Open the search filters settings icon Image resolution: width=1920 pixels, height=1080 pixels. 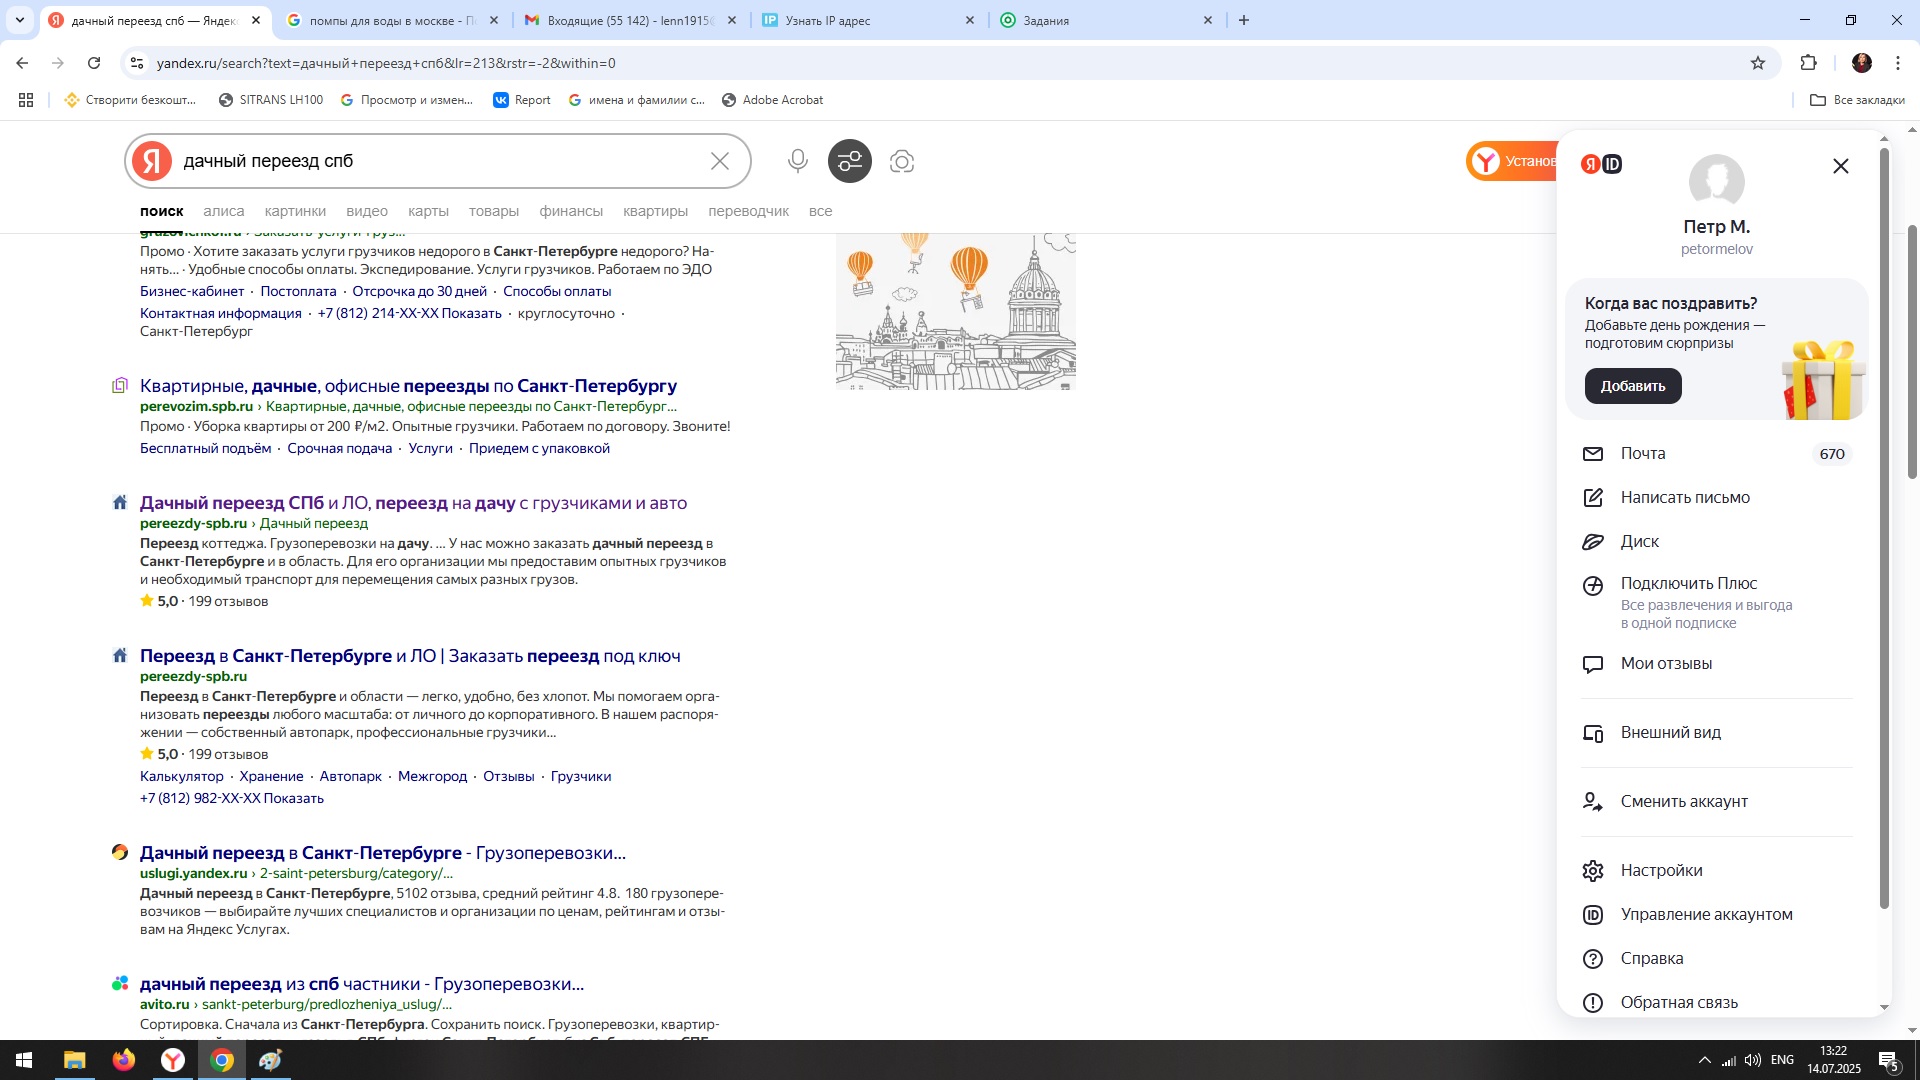(x=850, y=161)
